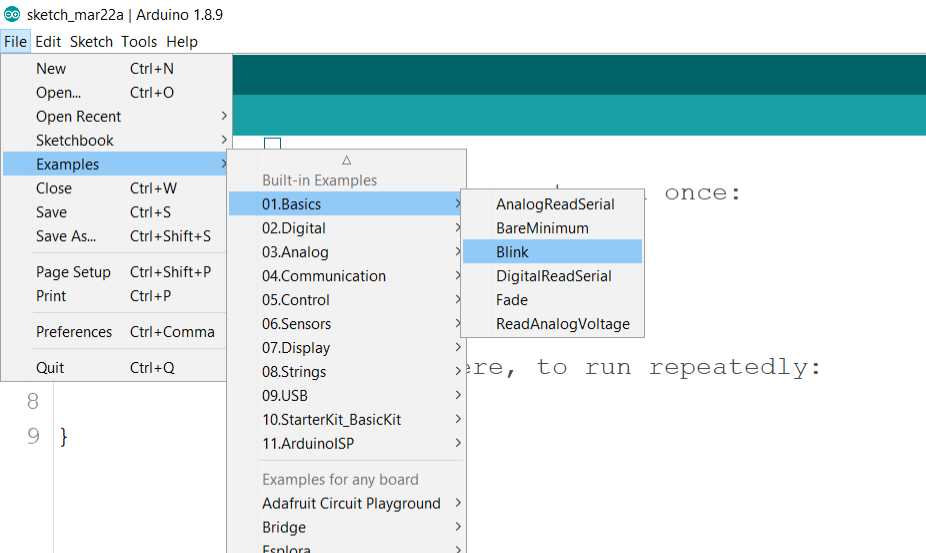This screenshot has width=926, height=553.
Task: Expand the 10.StarterKit_BasicKit submenu
Action: [346, 419]
